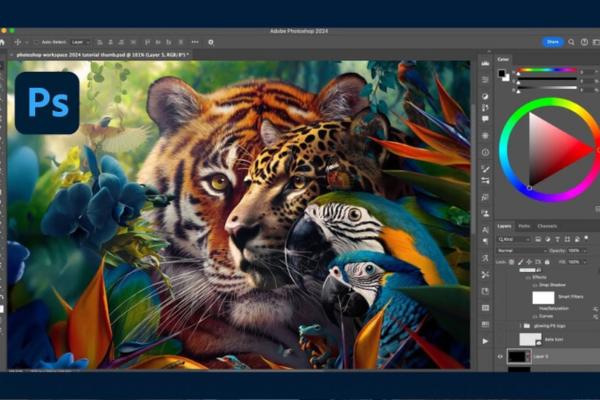Toggle Lock all padlock icon

(x=547, y=262)
